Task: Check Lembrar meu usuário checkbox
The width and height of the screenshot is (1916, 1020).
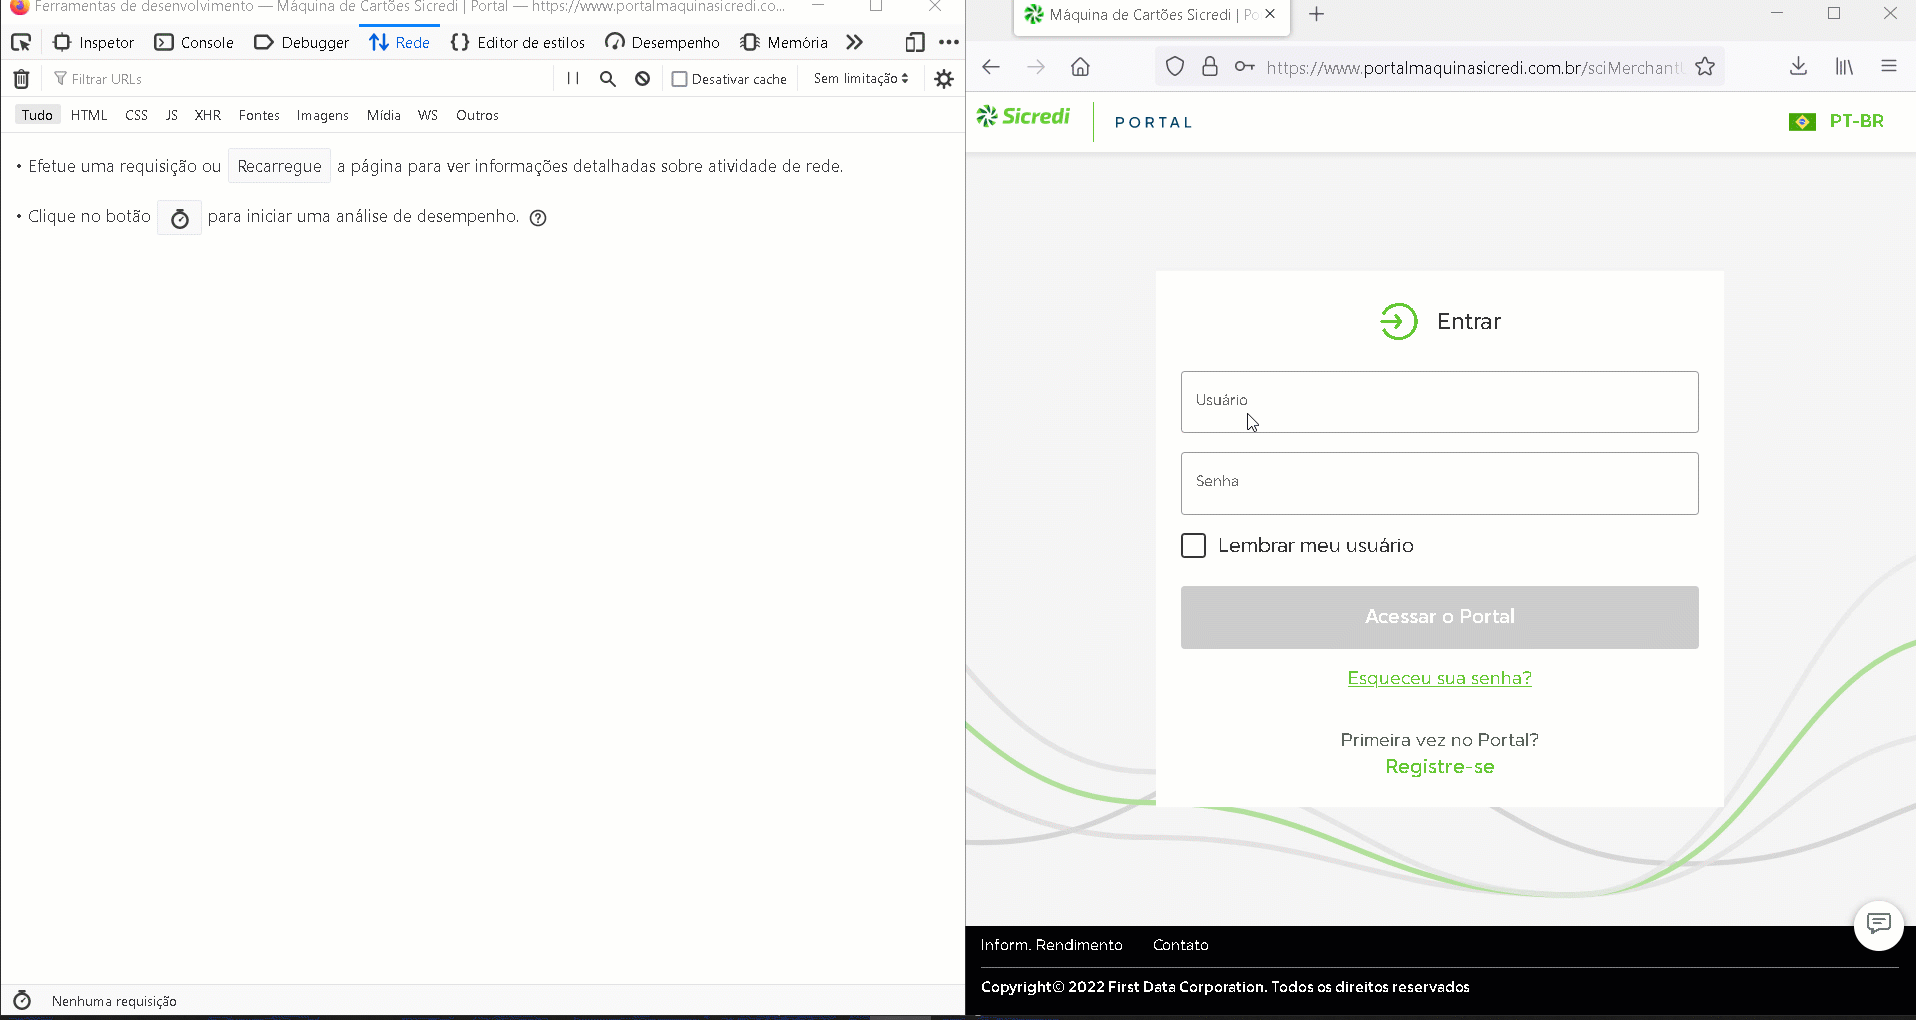Action: [x=1193, y=546]
